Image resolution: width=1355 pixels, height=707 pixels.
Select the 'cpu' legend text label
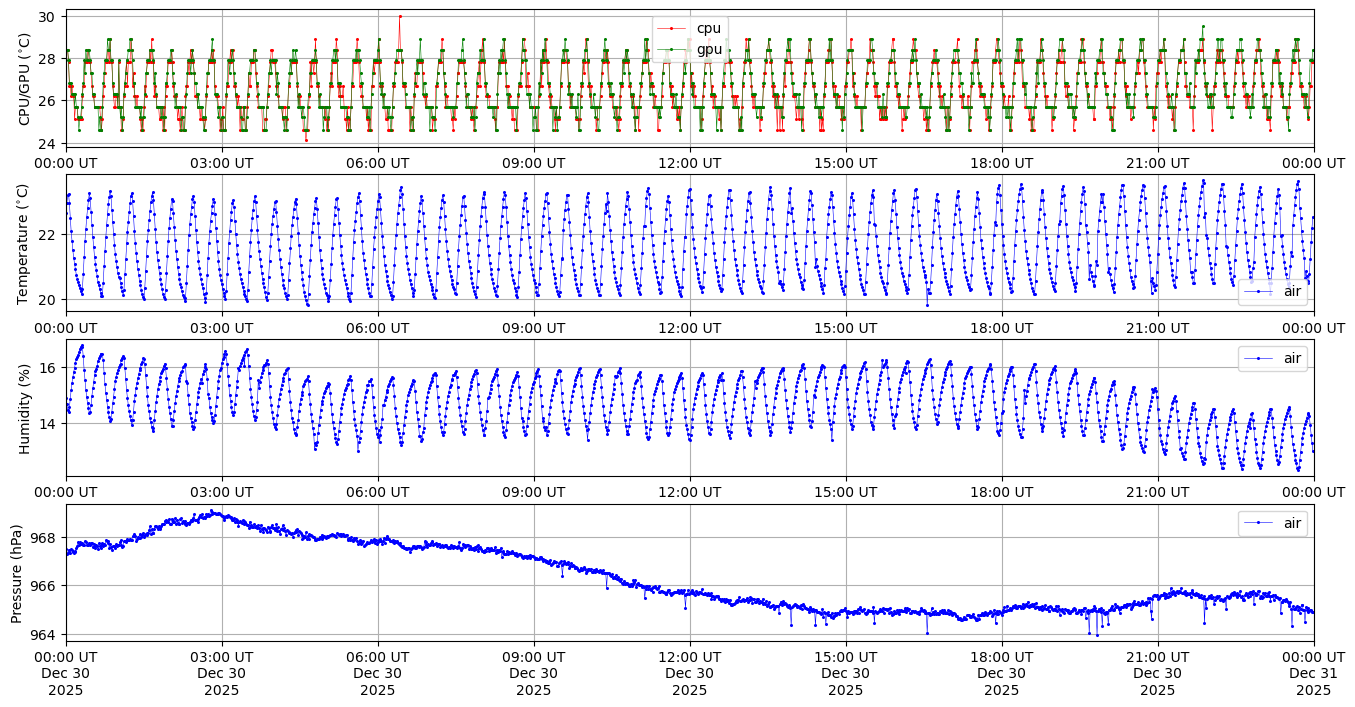pos(709,29)
